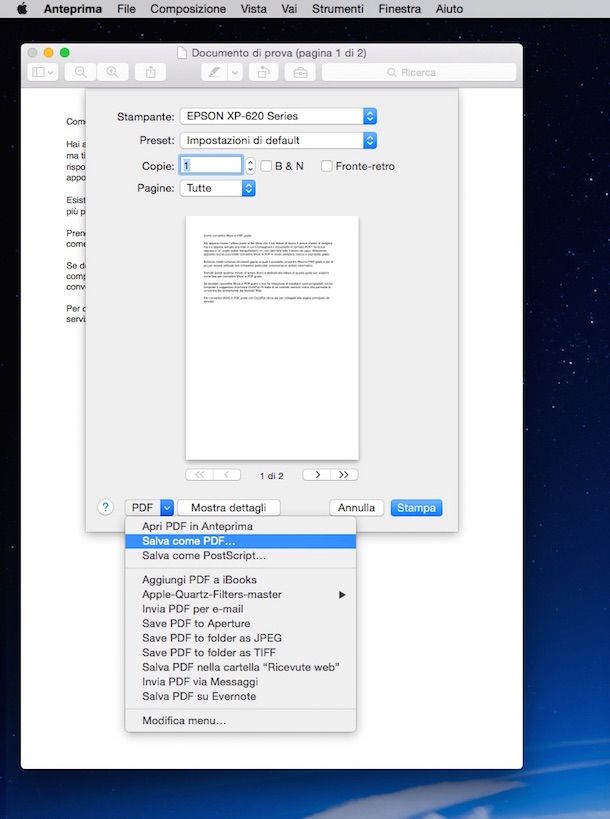Click the help question mark button

tap(106, 507)
